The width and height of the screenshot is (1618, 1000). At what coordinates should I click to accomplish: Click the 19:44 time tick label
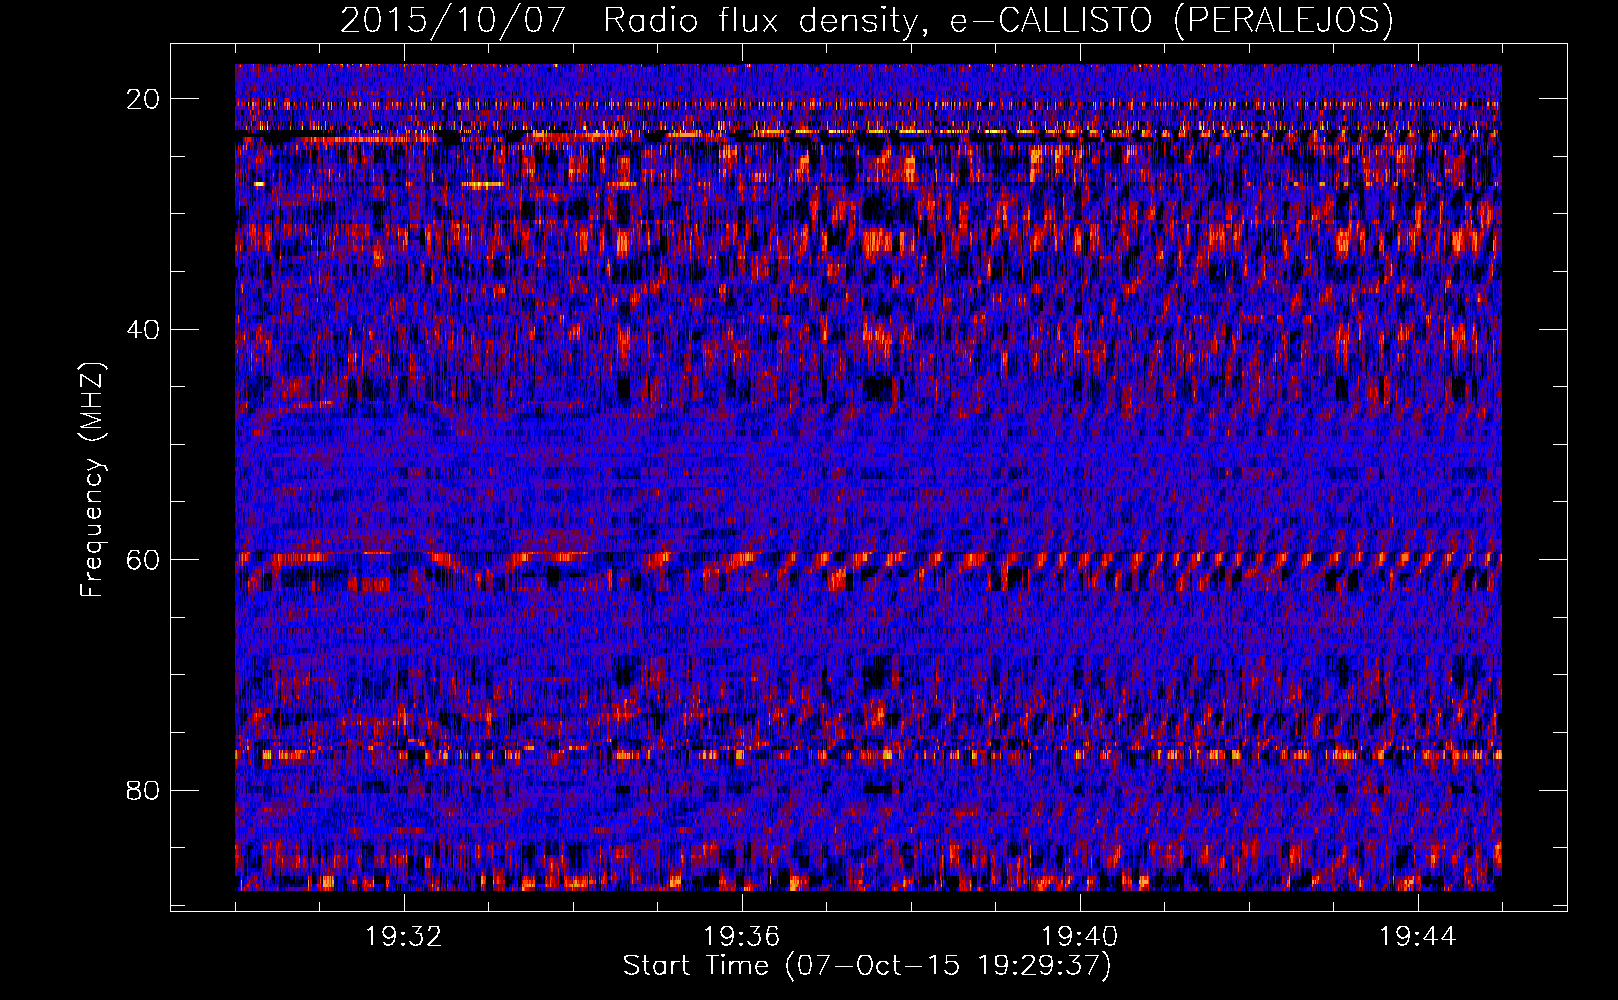[x=1418, y=937]
